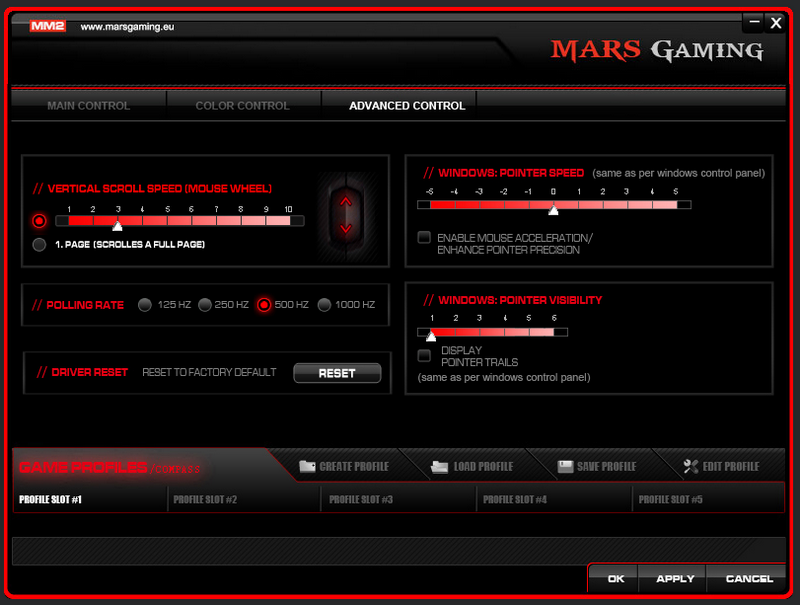The height and width of the screenshot is (605, 800).
Task: Click the mouse wheel down arrow icon
Action: point(346,229)
